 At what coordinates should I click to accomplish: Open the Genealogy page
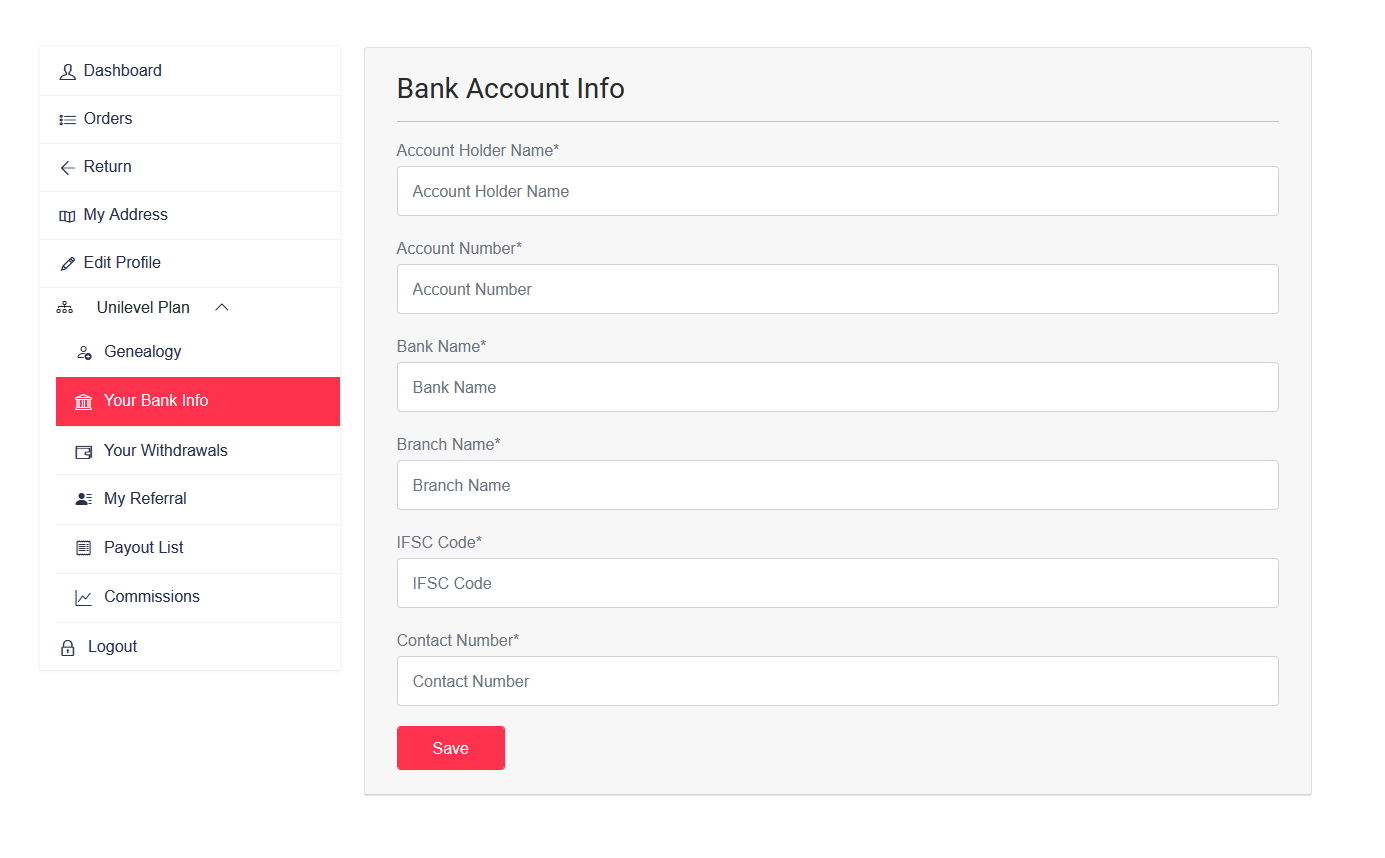click(142, 352)
